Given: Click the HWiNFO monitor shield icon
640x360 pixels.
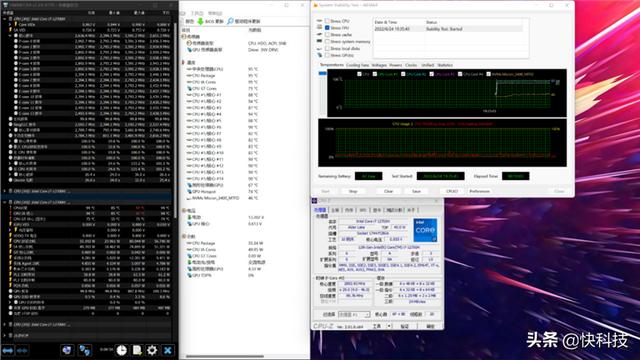Looking at the screenshot, I should click(67, 350).
